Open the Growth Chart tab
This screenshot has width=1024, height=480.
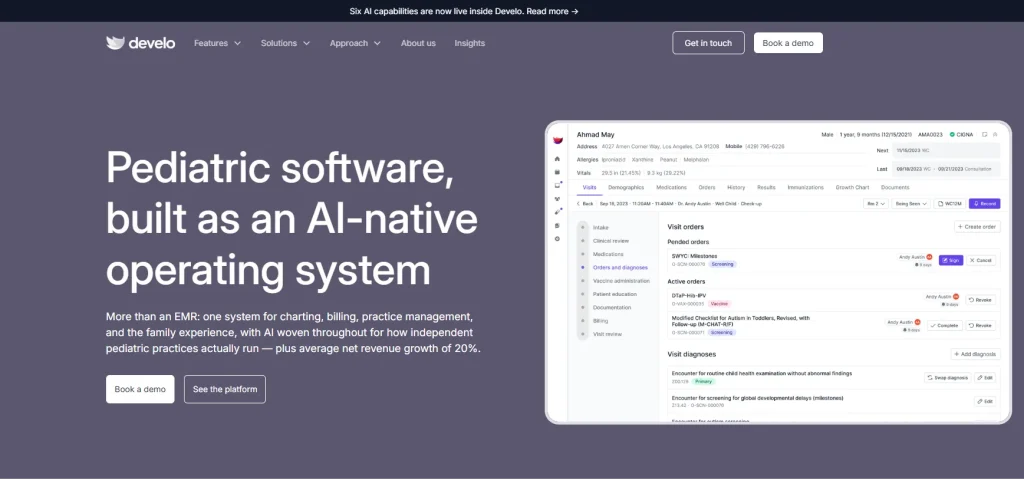(x=852, y=187)
